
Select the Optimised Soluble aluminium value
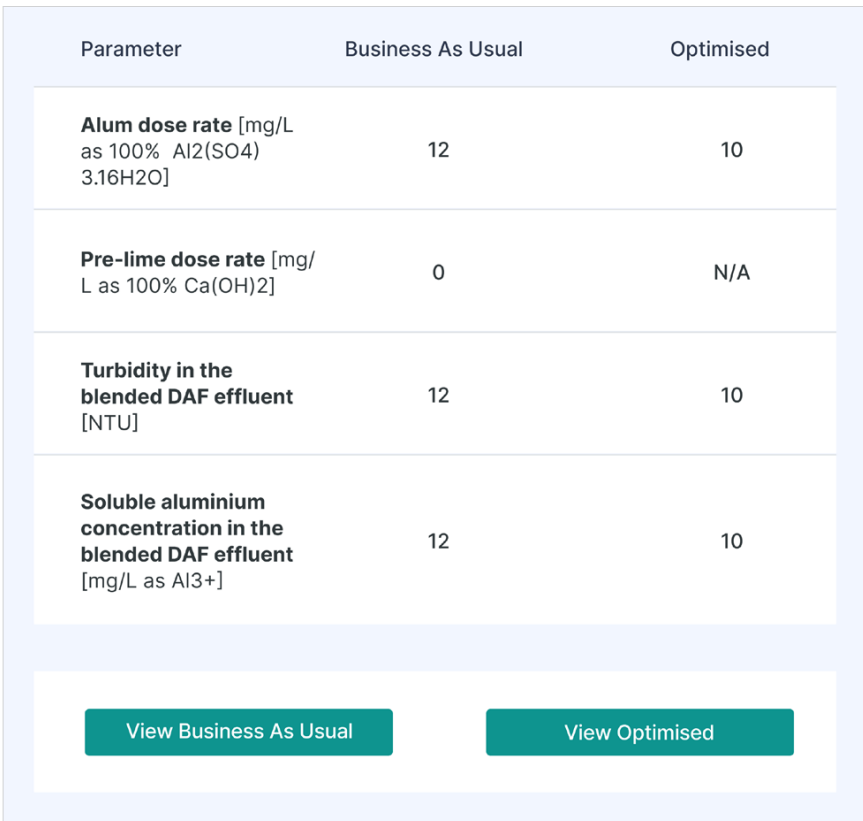731,541
